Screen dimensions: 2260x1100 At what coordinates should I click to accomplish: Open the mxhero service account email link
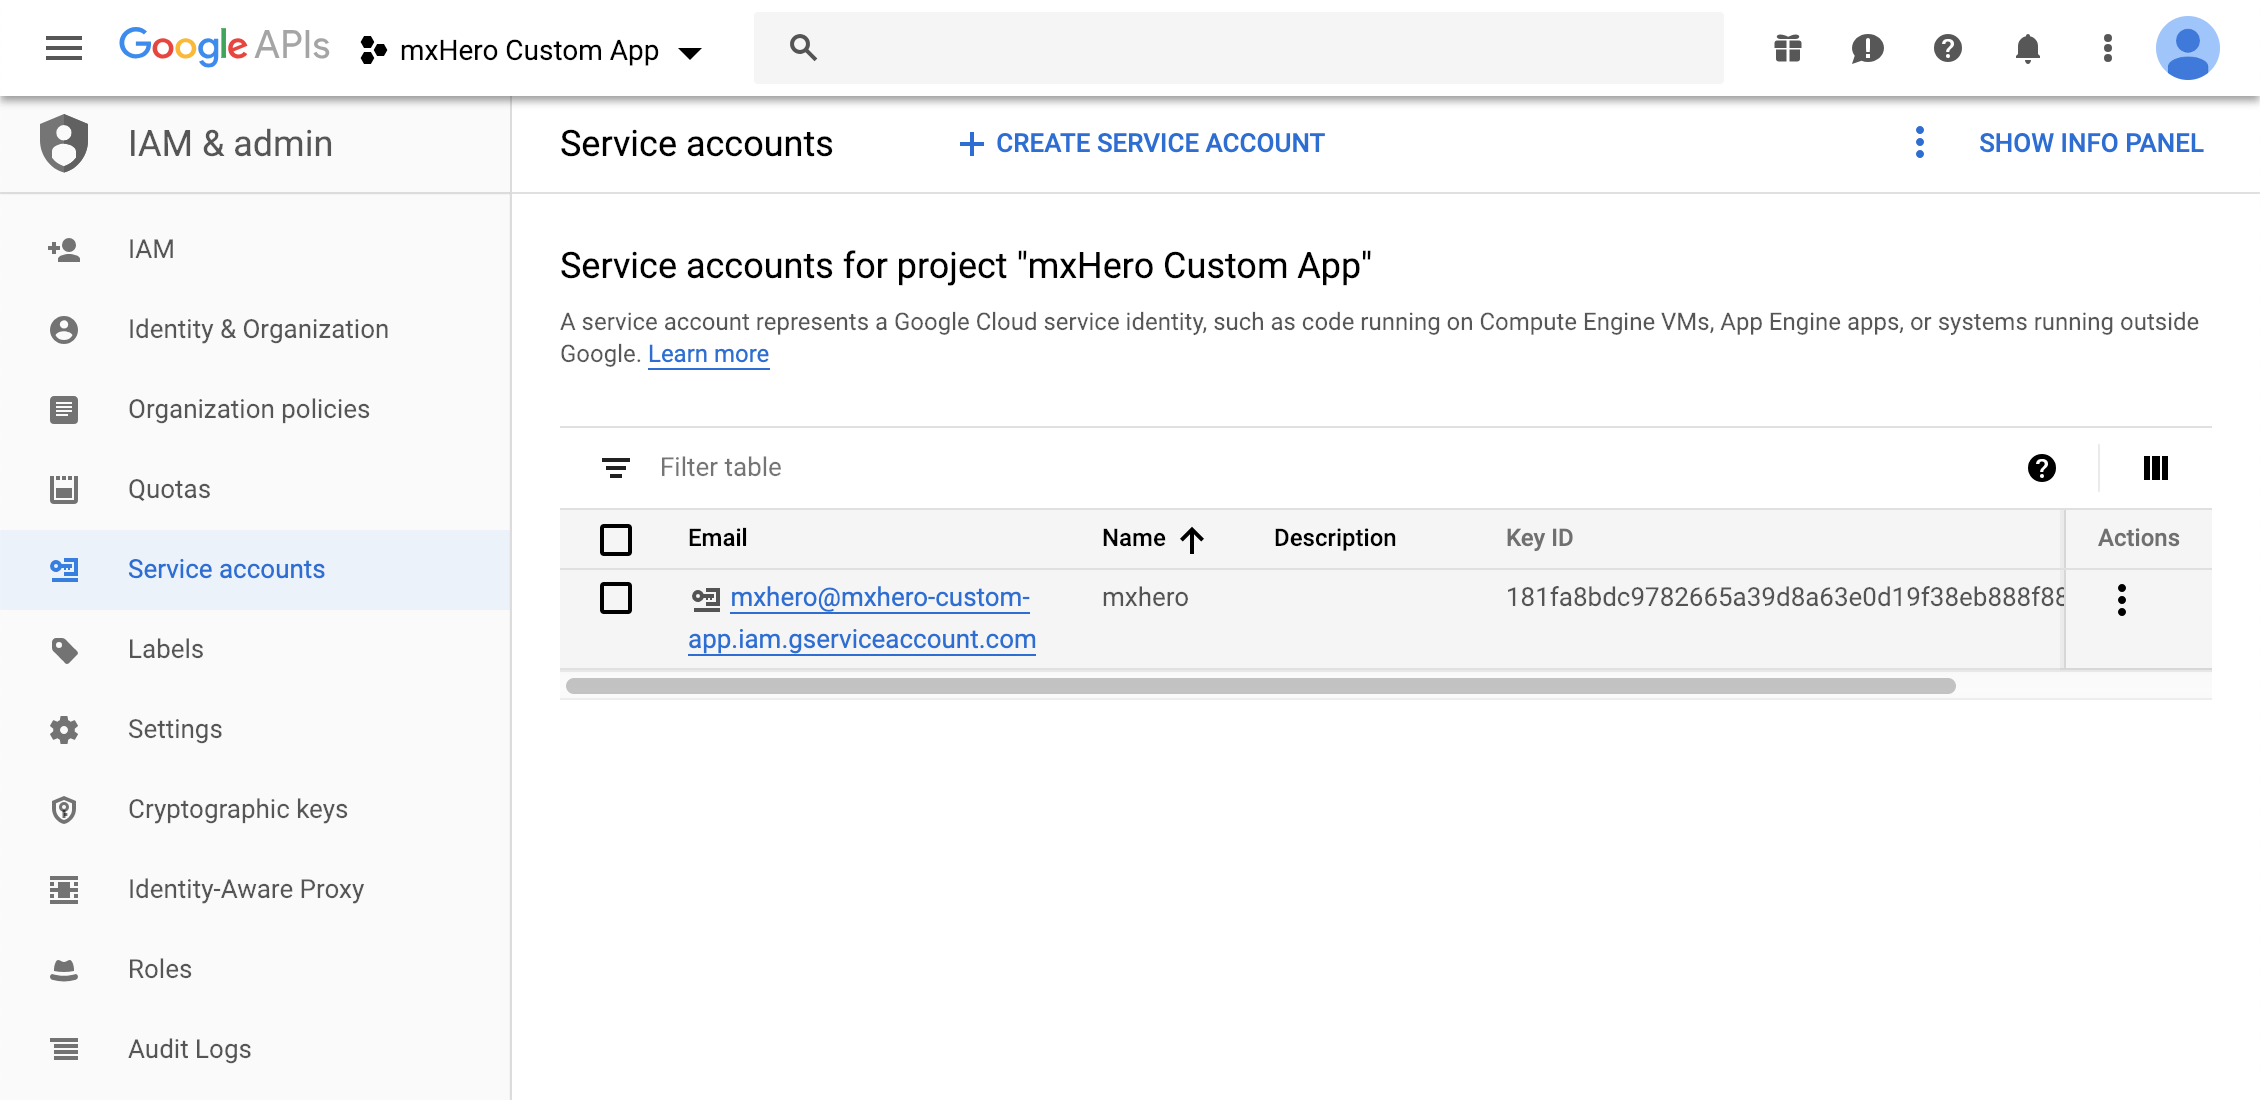pos(862,618)
